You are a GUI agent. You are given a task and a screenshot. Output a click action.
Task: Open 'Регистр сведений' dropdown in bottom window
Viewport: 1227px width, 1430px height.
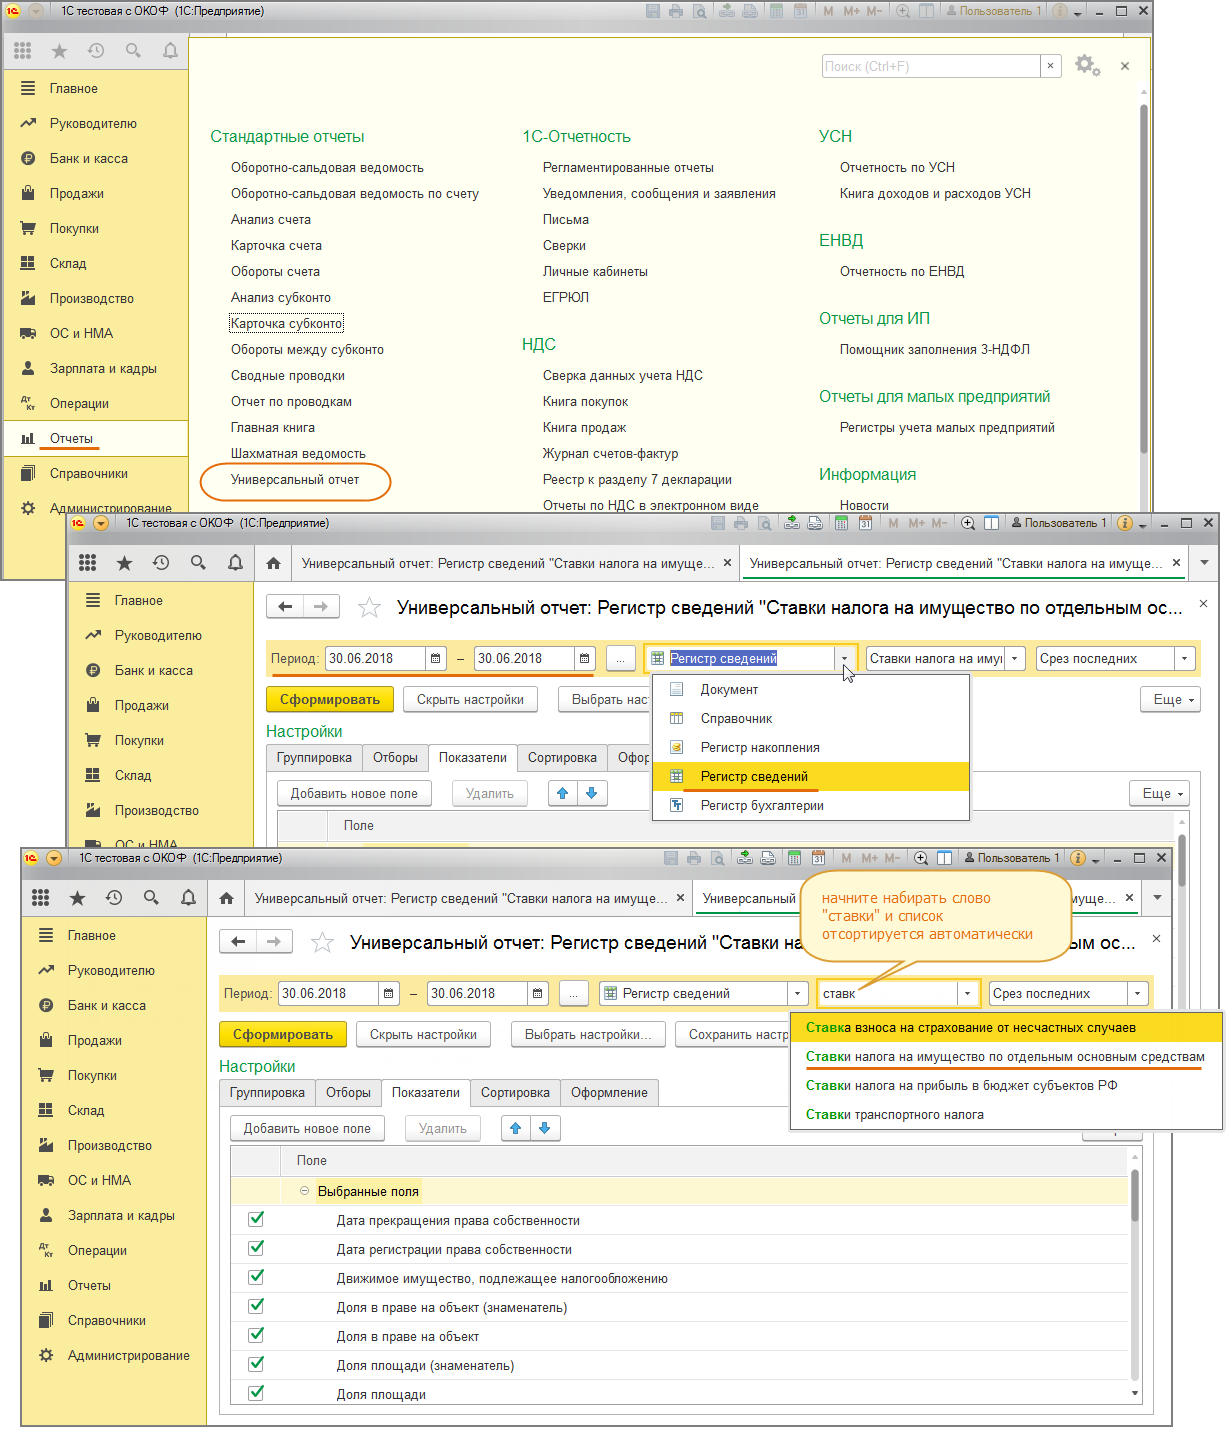point(798,993)
